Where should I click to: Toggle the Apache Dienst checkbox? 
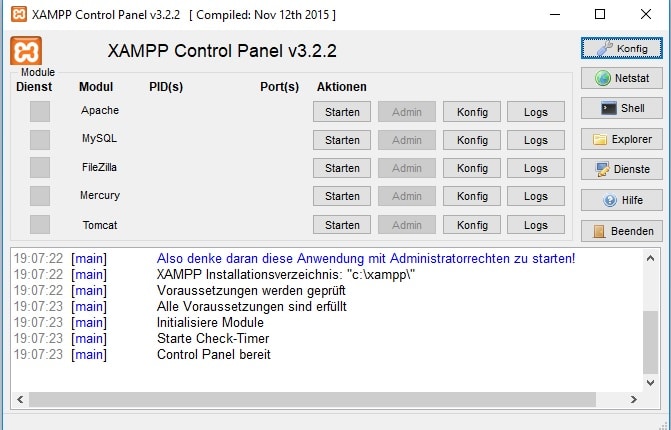tap(40, 111)
